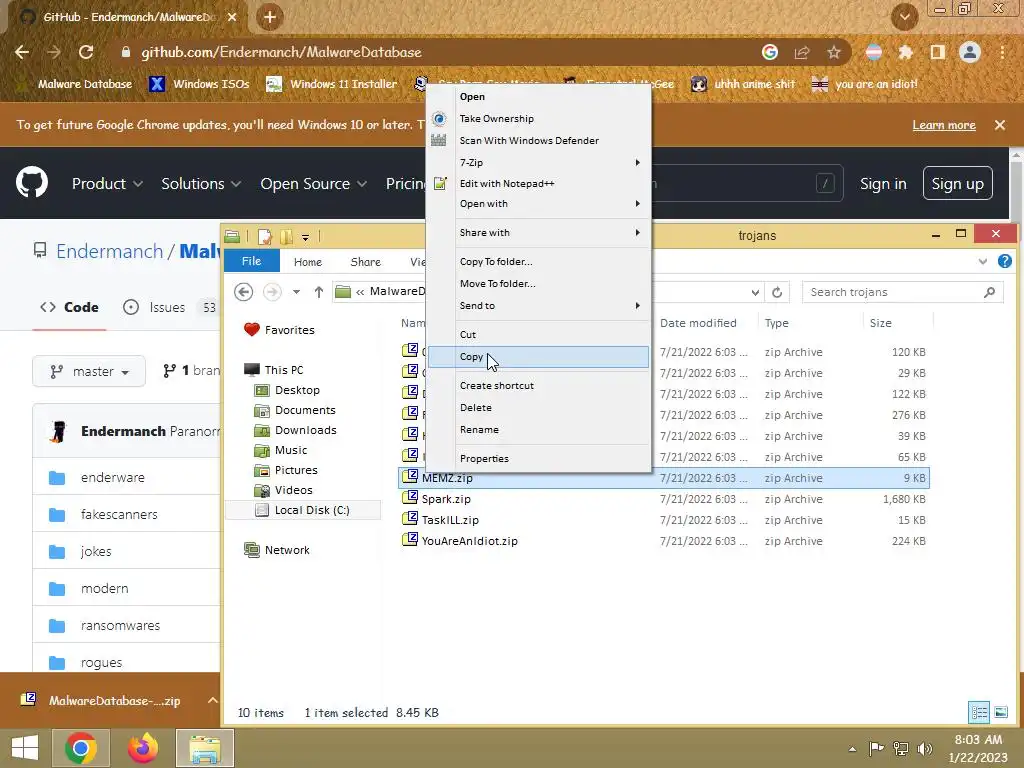Image resolution: width=1024 pixels, height=768 pixels.
Task: Click the Explorer back arrow button
Action: [244, 292]
